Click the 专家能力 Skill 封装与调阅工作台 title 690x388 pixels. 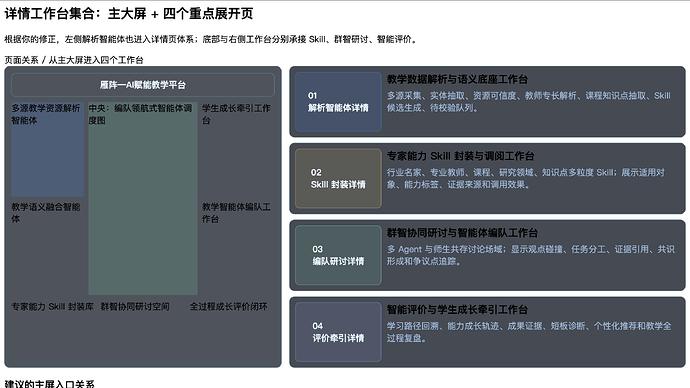pos(460,156)
